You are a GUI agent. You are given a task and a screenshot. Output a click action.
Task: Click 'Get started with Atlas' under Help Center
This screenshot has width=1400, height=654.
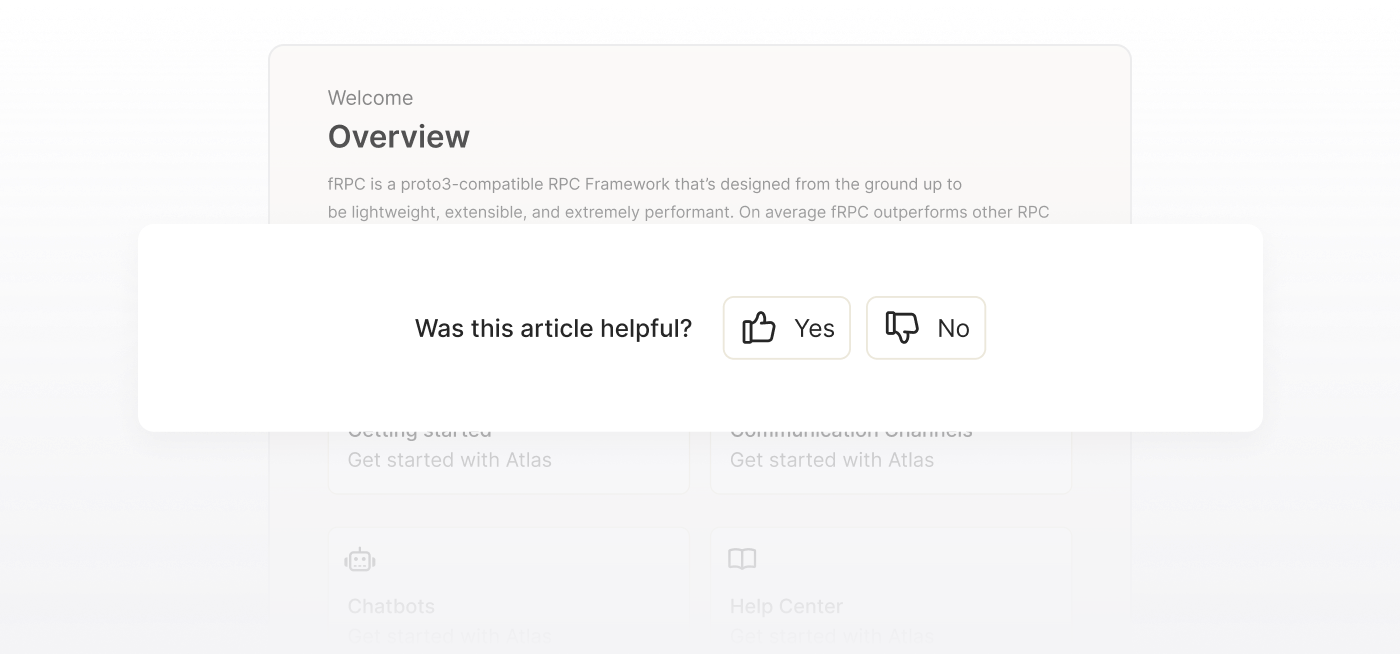click(832, 635)
